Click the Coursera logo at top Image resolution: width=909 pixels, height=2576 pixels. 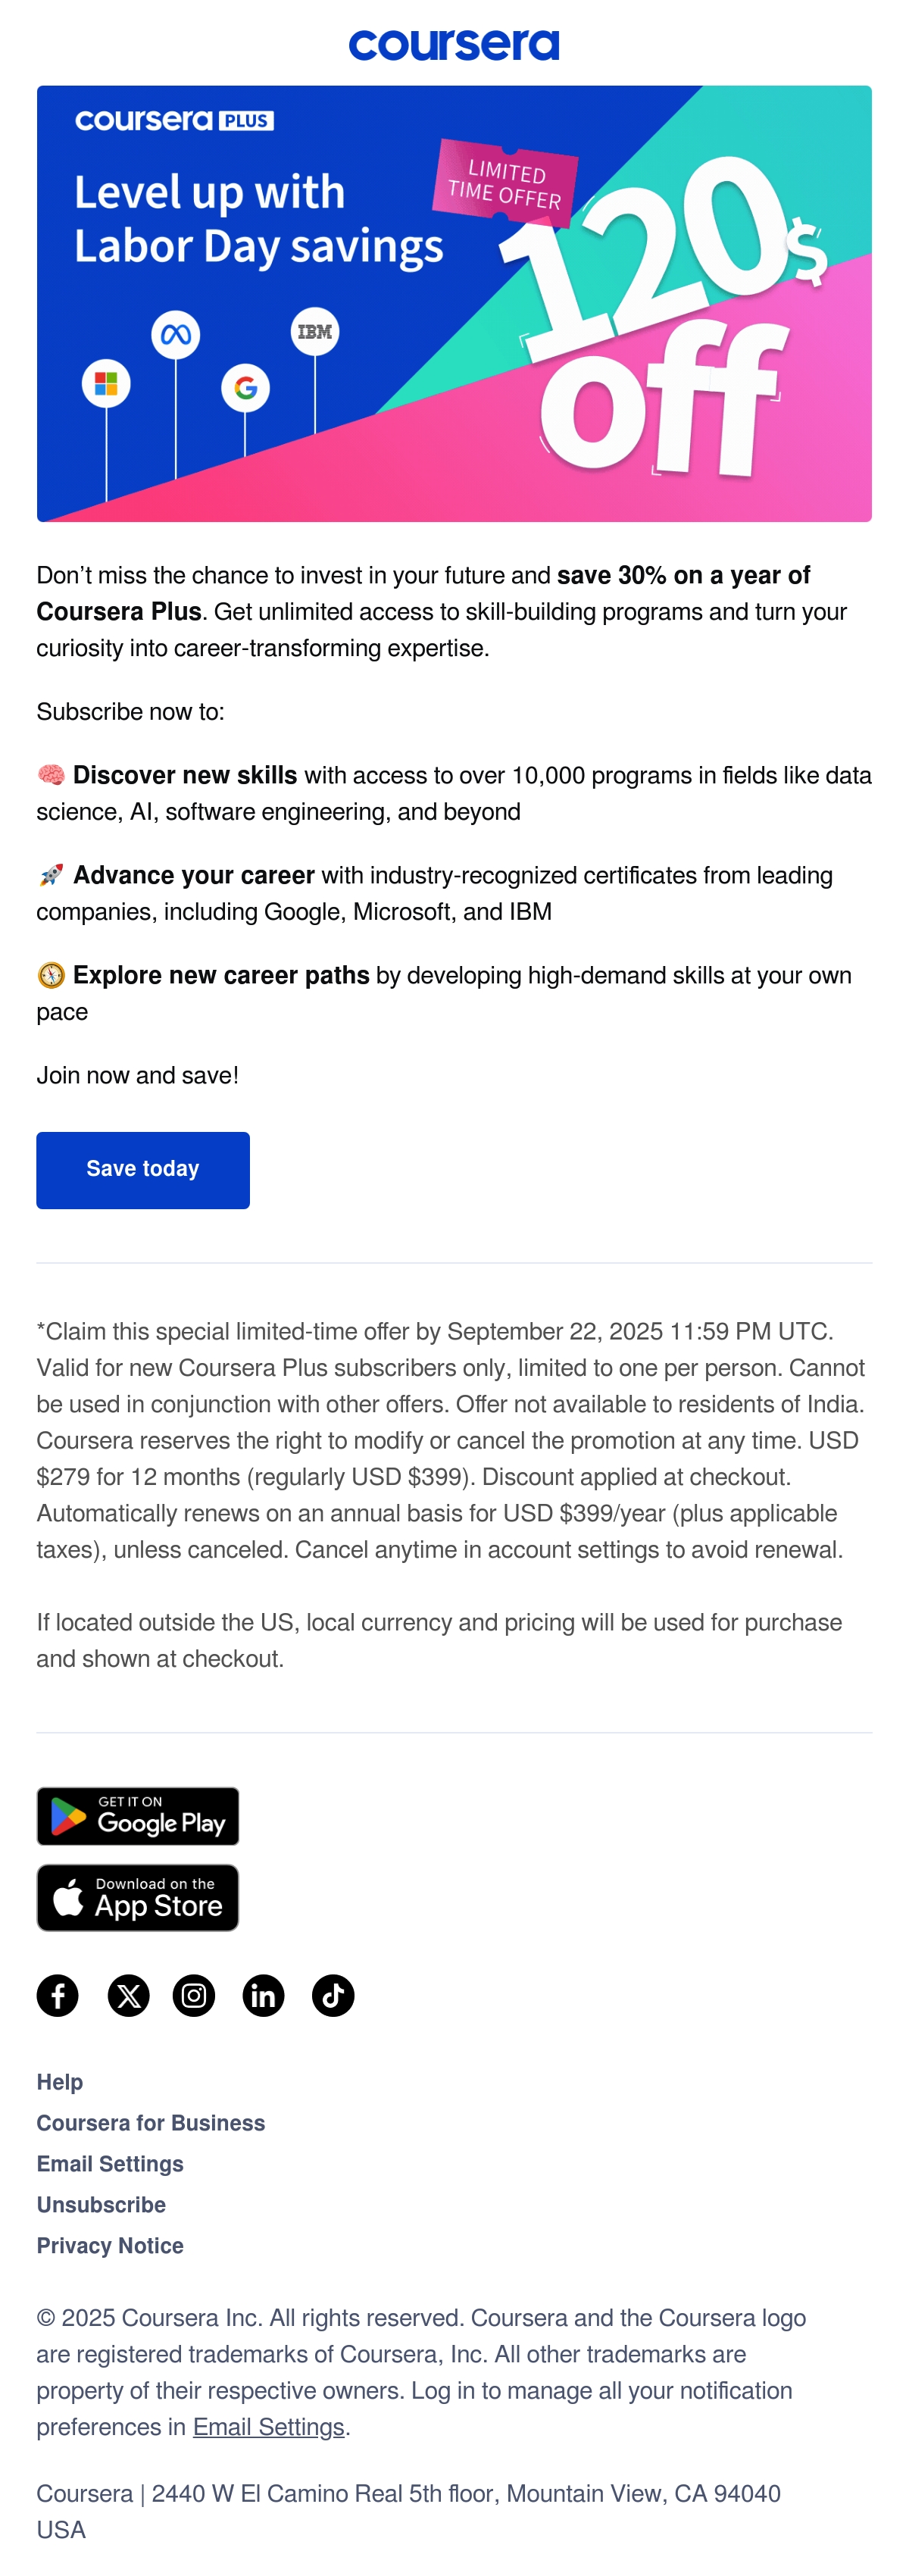(454, 45)
